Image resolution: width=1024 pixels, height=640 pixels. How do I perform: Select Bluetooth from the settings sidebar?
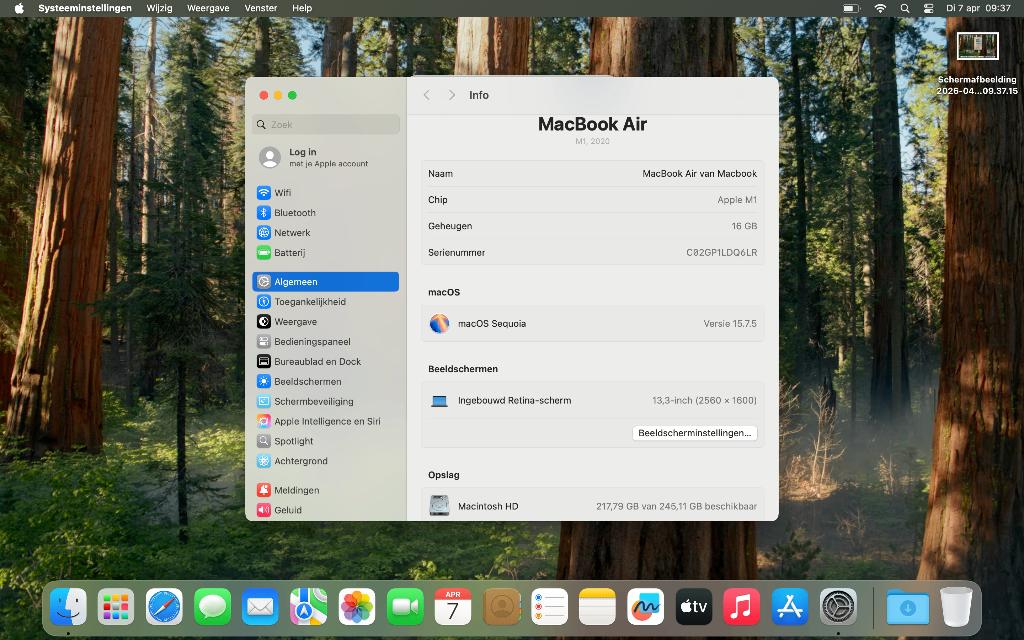point(293,213)
